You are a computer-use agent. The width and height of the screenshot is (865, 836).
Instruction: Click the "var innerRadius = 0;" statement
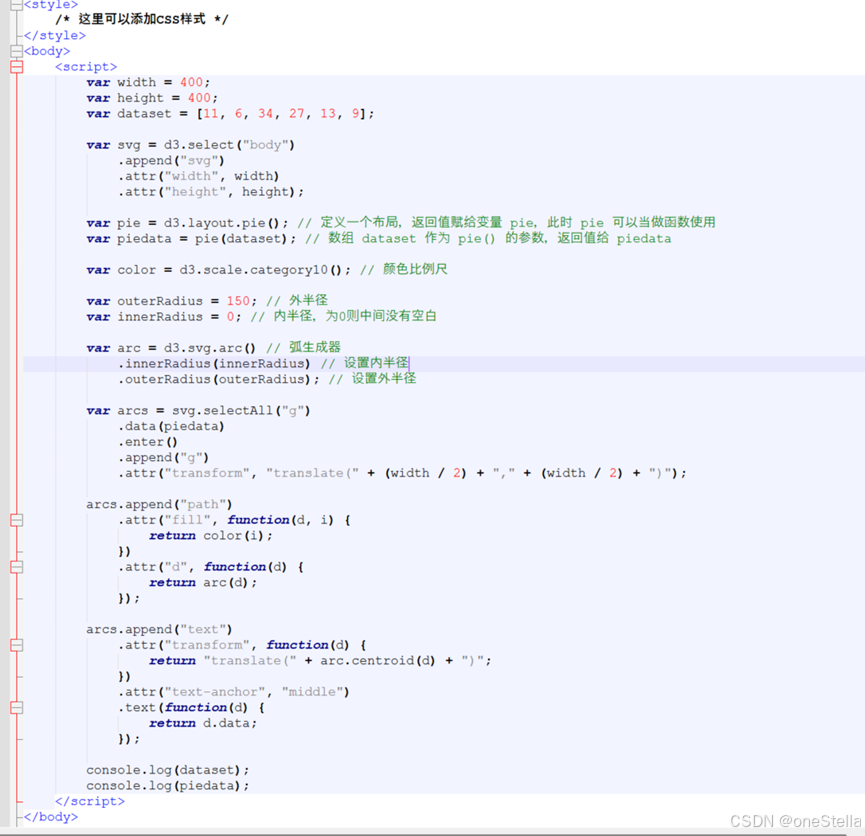point(164,317)
